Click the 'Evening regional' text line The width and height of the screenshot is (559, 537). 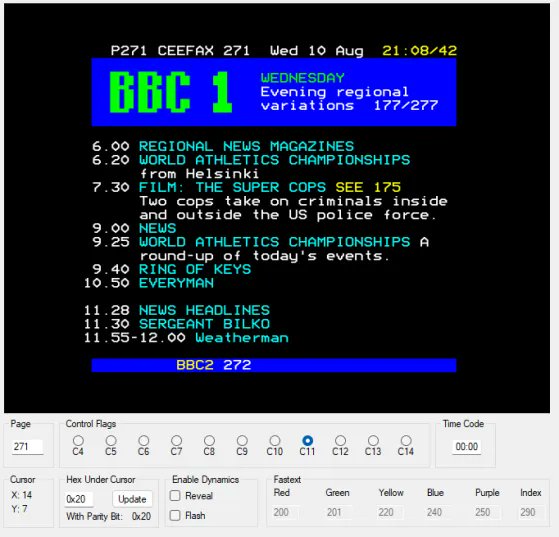(335, 92)
